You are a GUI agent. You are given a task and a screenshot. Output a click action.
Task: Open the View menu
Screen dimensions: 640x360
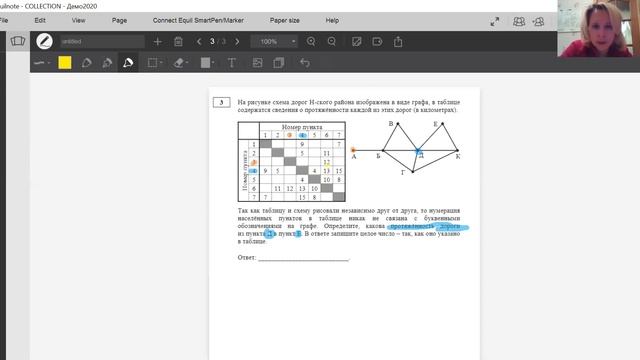[78, 20]
